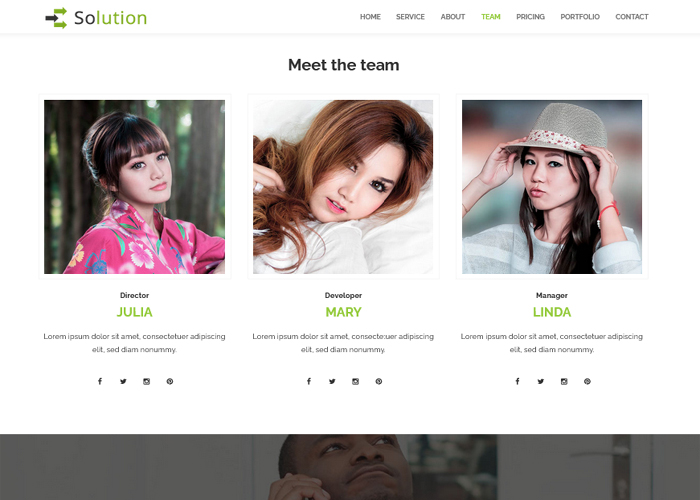
Task: Open Mary's Facebook icon
Action: (309, 381)
